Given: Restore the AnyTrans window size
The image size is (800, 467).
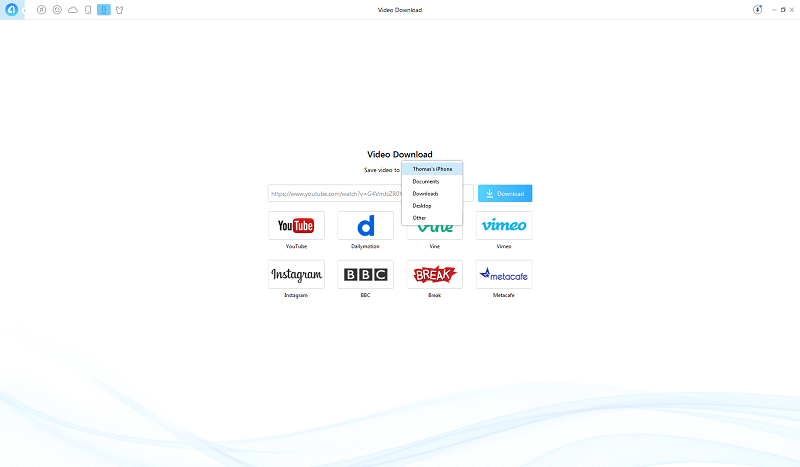Looking at the screenshot, I should pos(783,10).
